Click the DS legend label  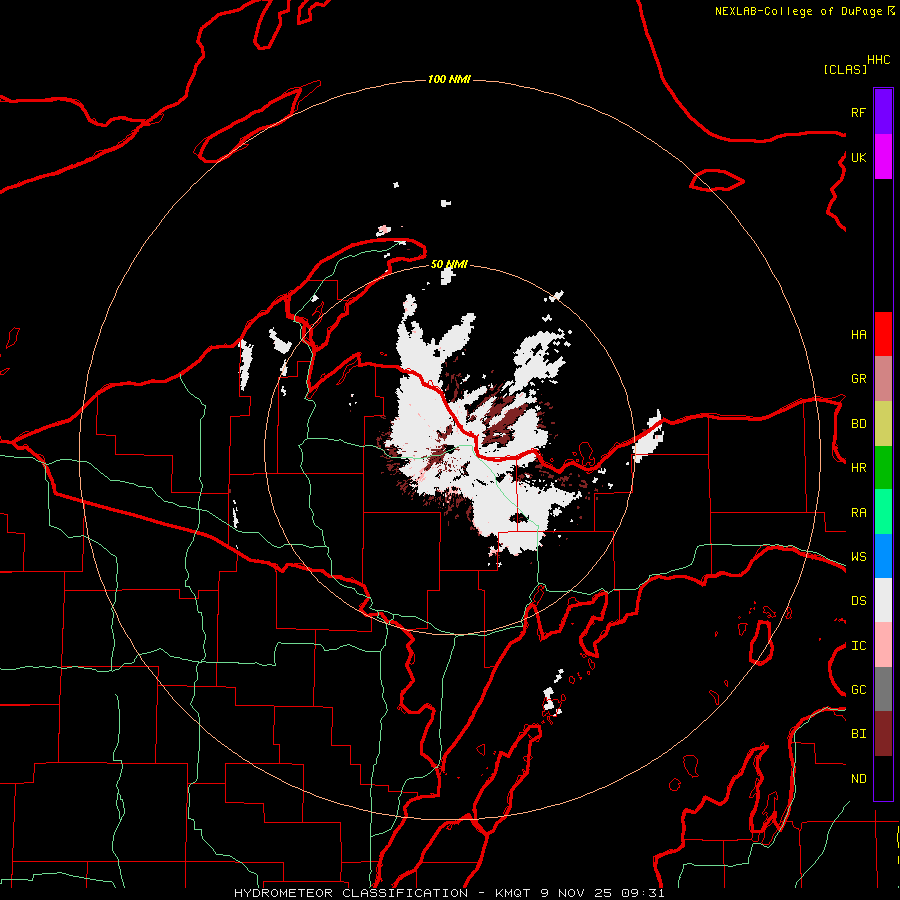click(x=858, y=601)
